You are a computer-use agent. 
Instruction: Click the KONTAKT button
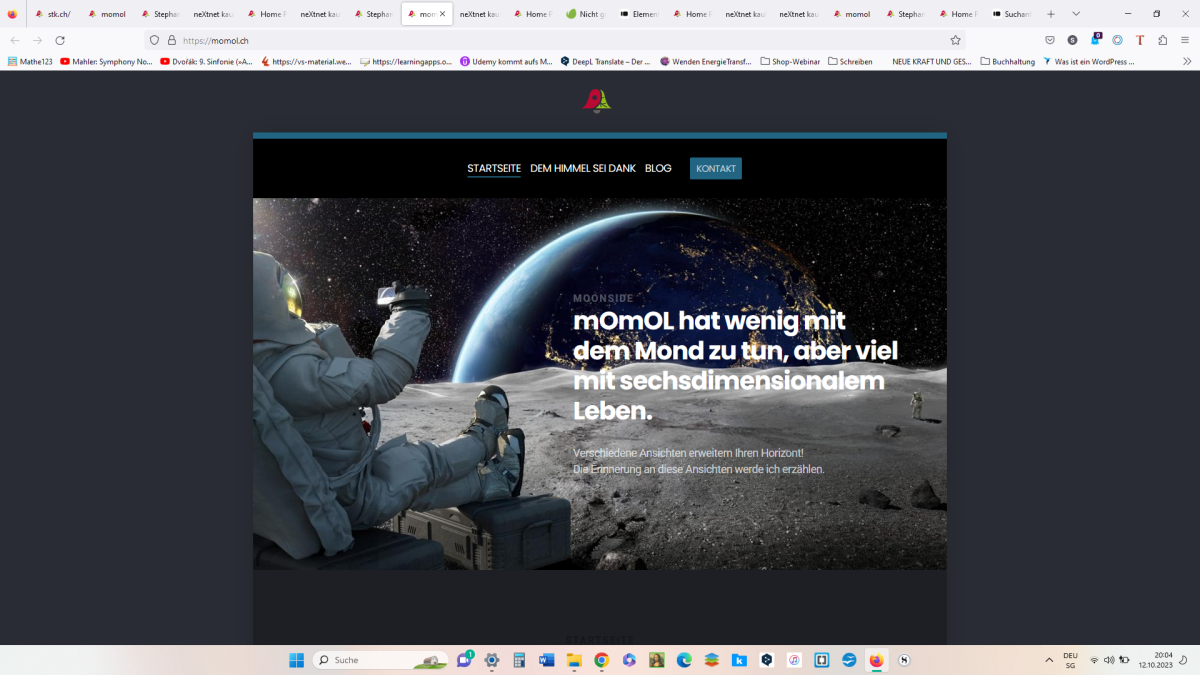tap(716, 168)
